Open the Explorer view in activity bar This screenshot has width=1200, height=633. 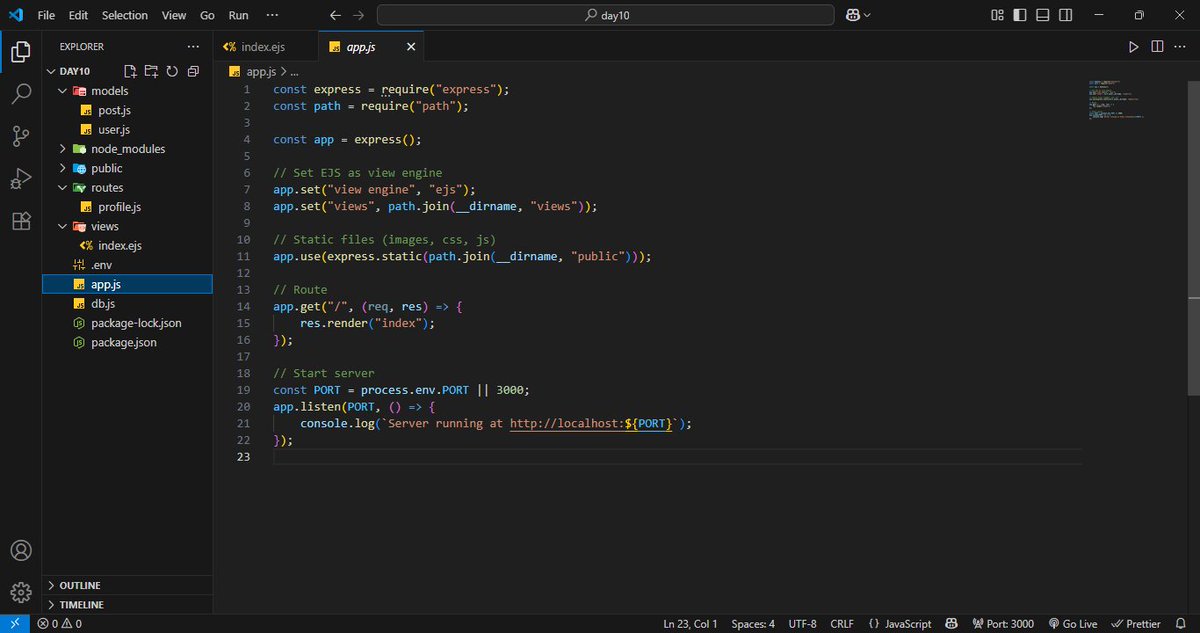point(20,52)
